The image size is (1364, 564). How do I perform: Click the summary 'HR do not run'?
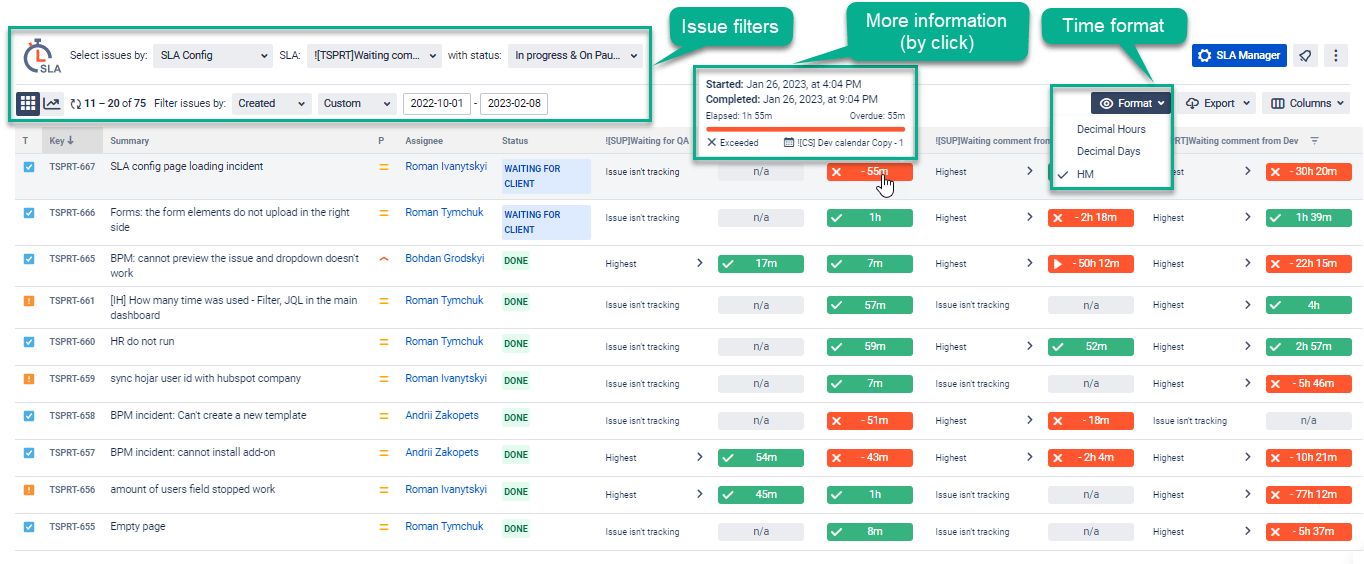pos(142,342)
